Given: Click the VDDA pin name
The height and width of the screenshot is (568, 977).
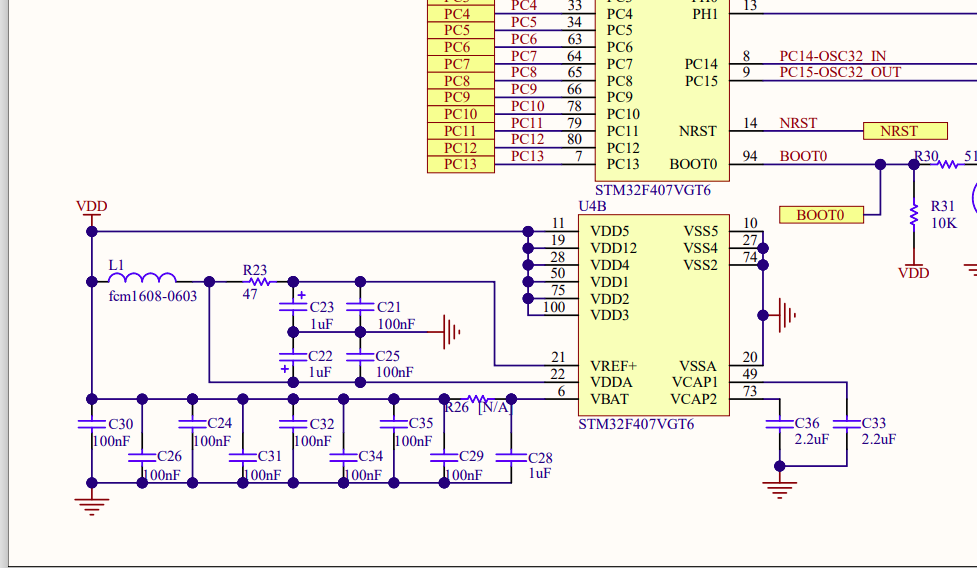Looking at the screenshot, I should coord(611,382).
